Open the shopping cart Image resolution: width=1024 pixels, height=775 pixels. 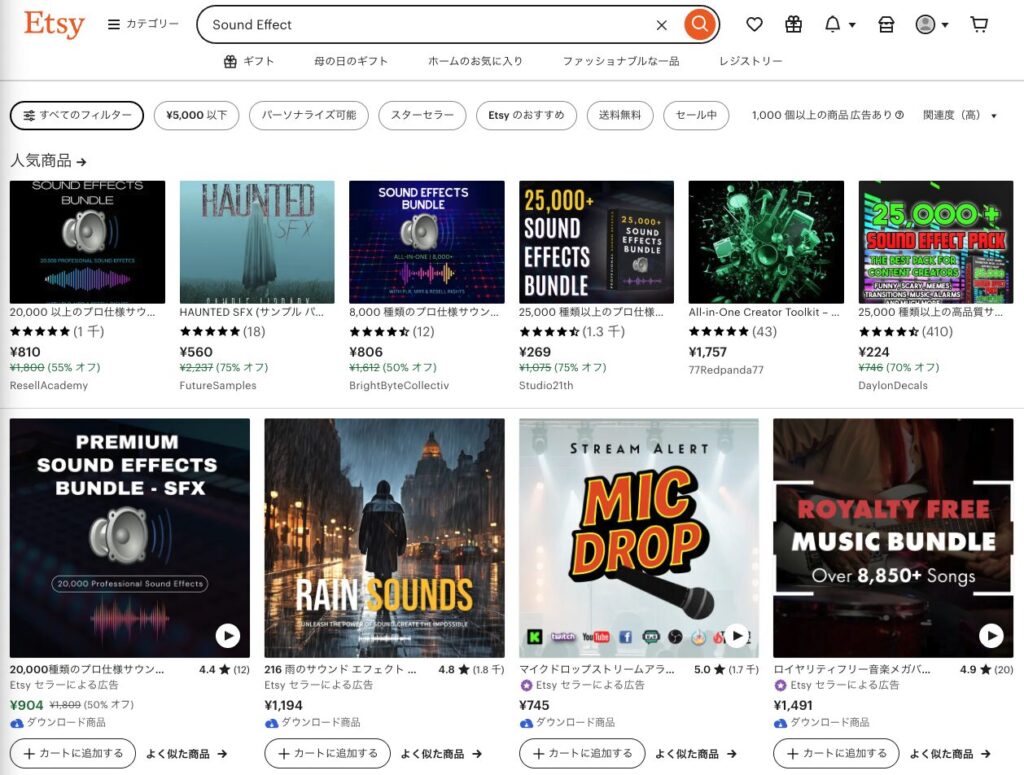point(979,24)
